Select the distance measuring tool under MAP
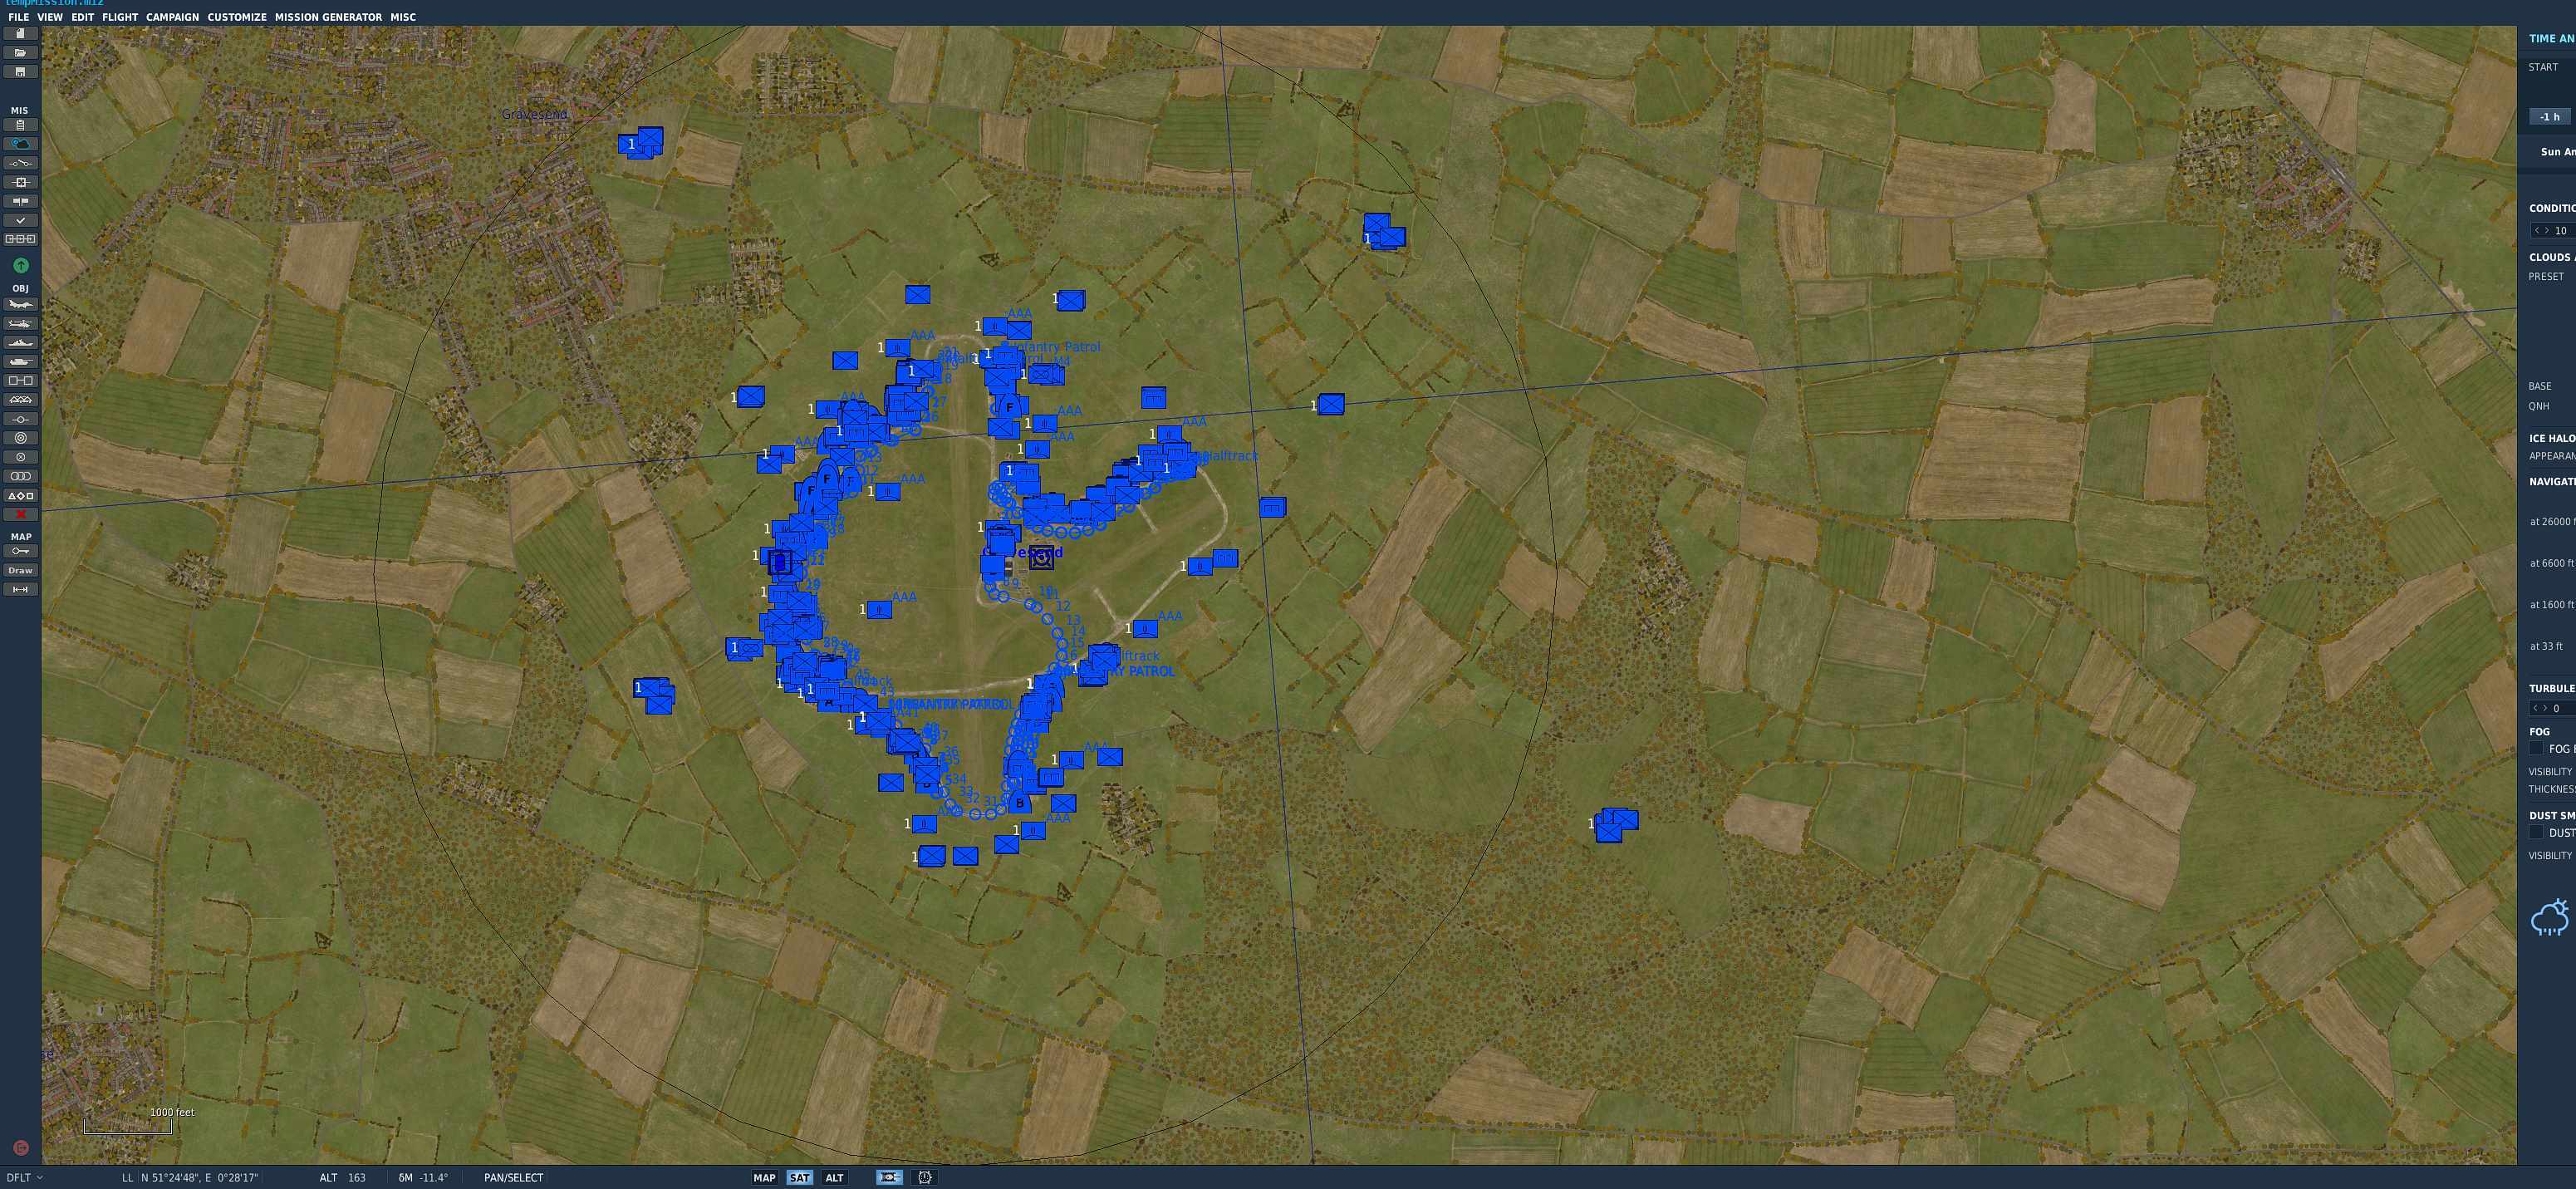Viewport: 2576px width, 1189px height. point(20,589)
